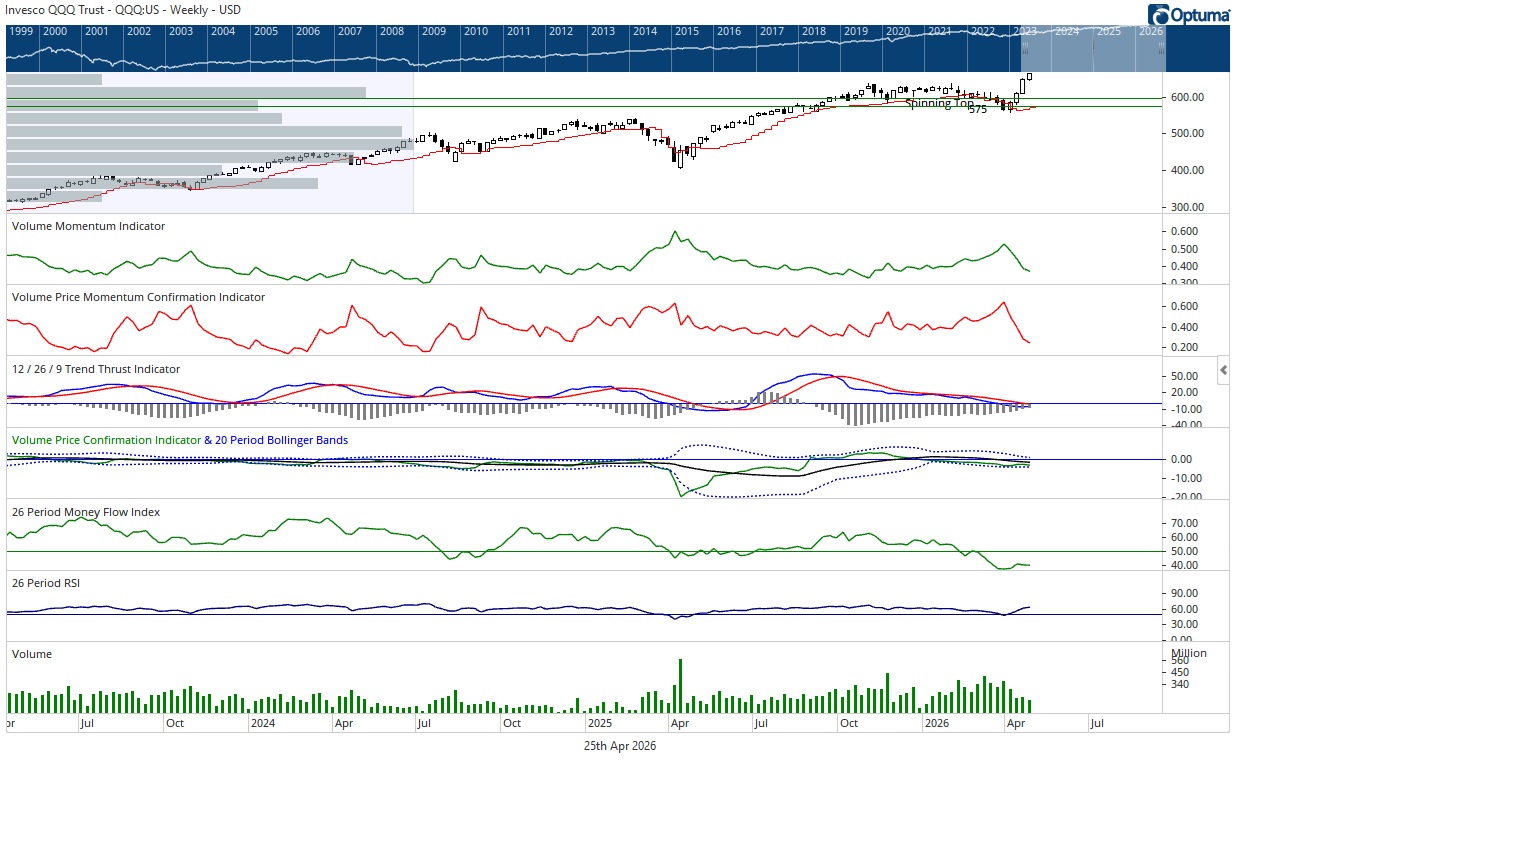Click the tallest volume bar in April 2025
Image resolution: width=1536 pixels, height=864 pixels.
pyautogui.click(x=680, y=685)
